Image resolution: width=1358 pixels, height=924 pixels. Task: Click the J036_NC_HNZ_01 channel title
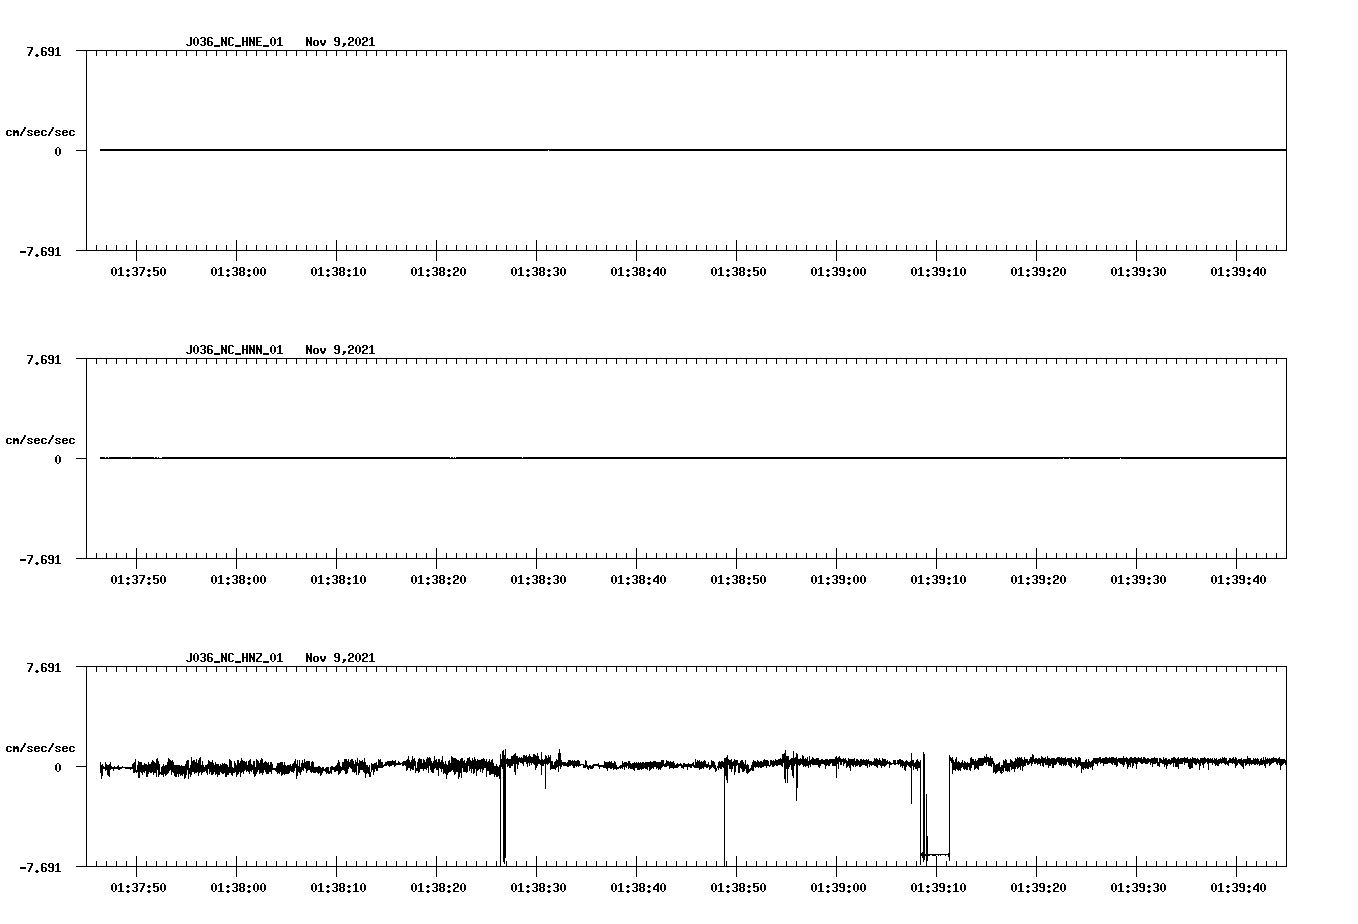pyautogui.click(x=234, y=658)
